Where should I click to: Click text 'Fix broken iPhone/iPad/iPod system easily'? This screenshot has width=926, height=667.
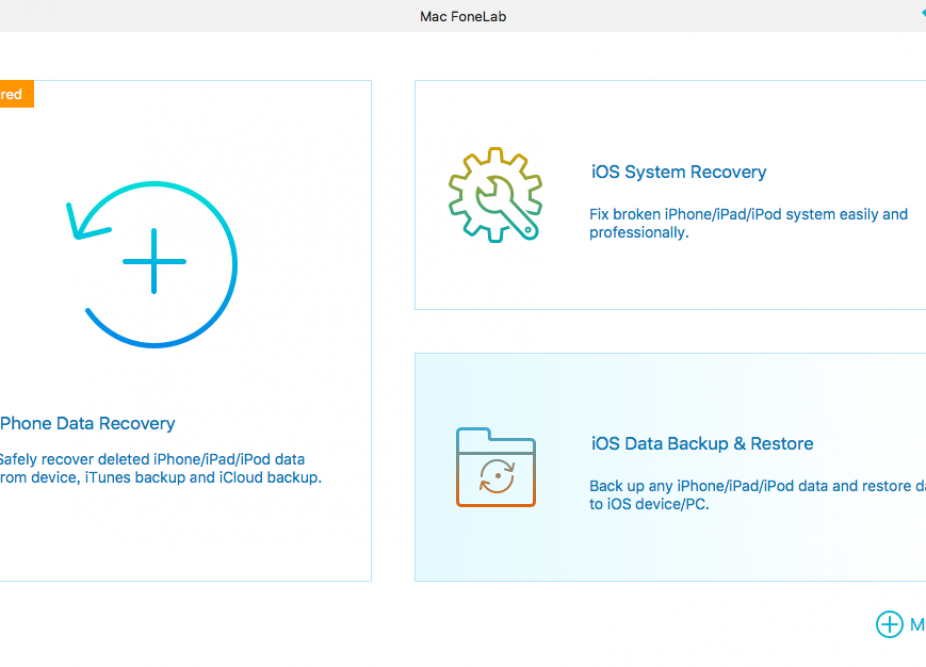pos(732,214)
